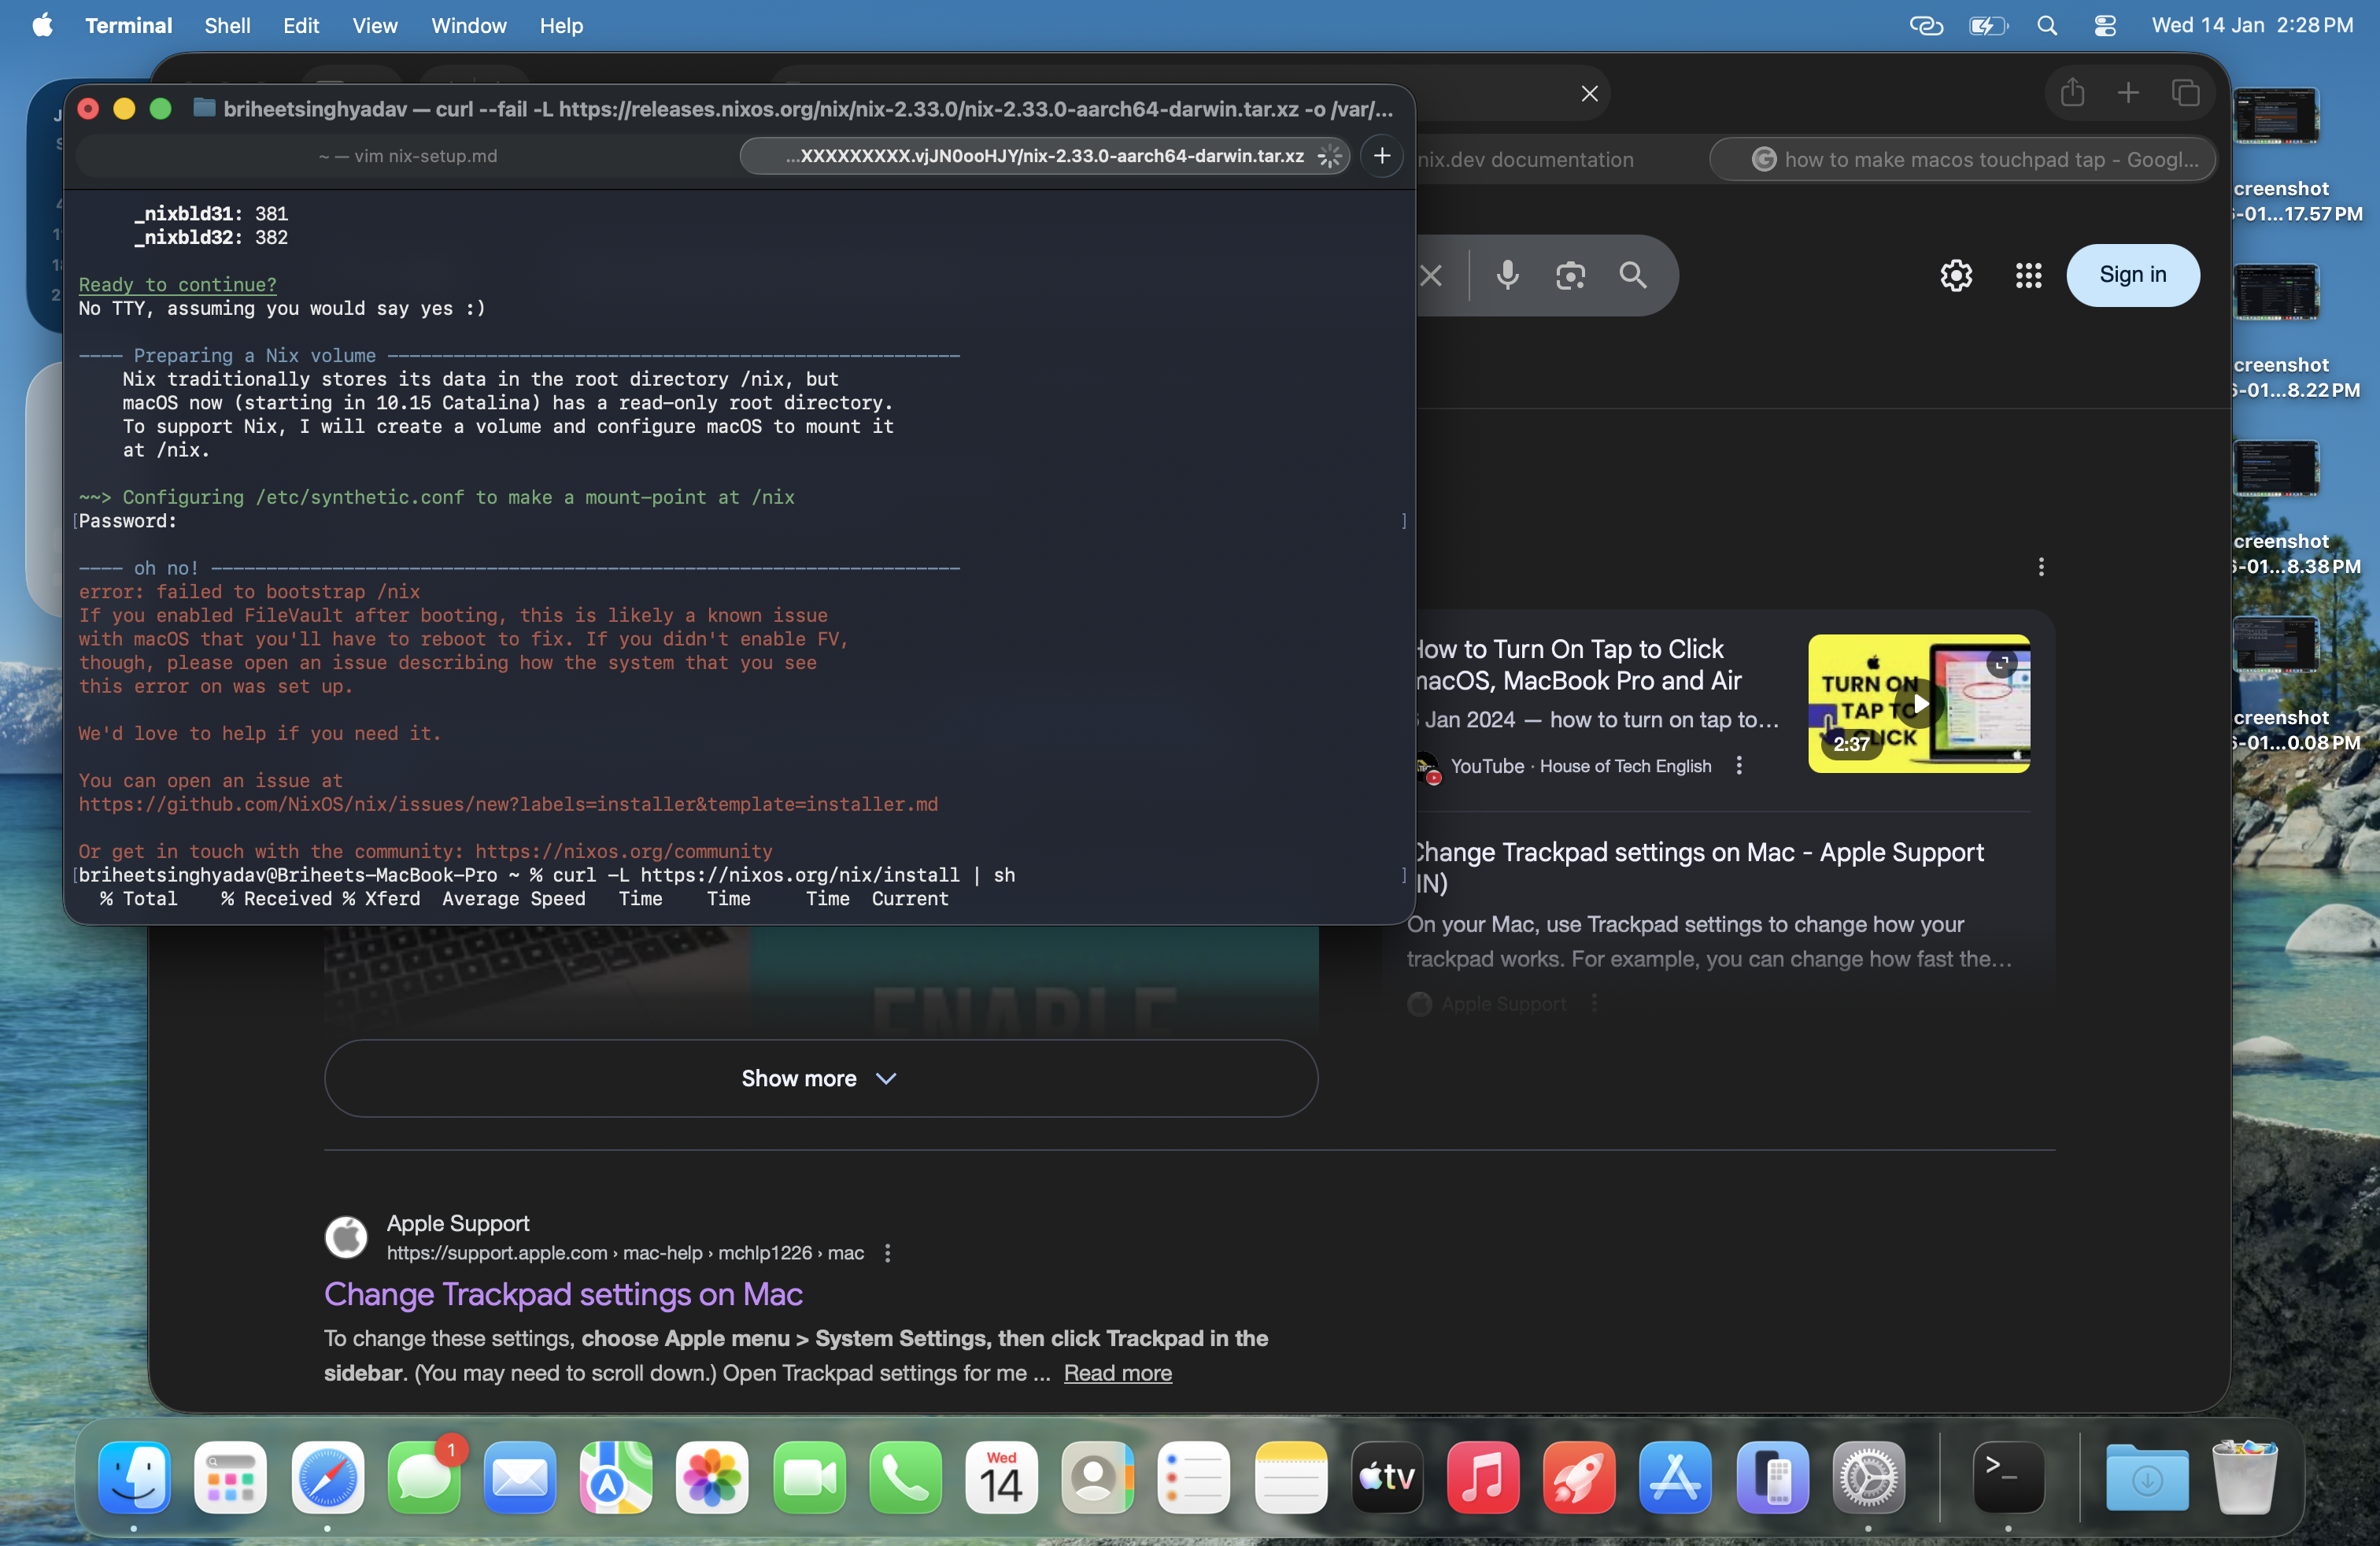Add a new Terminal tab with the plus button
Image resolution: width=2380 pixels, height=1546 pixels.
coord(1382,156)
